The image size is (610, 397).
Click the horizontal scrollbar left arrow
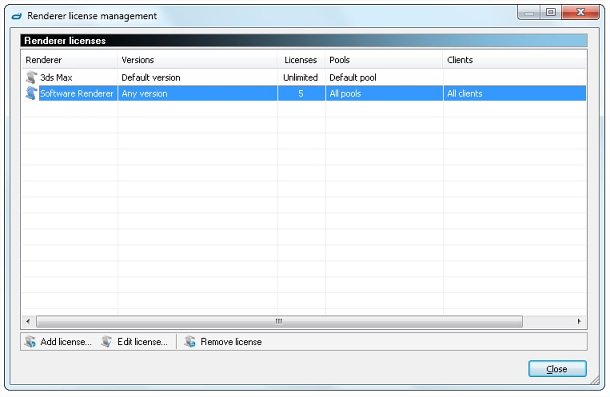click(x=28, y=321)
